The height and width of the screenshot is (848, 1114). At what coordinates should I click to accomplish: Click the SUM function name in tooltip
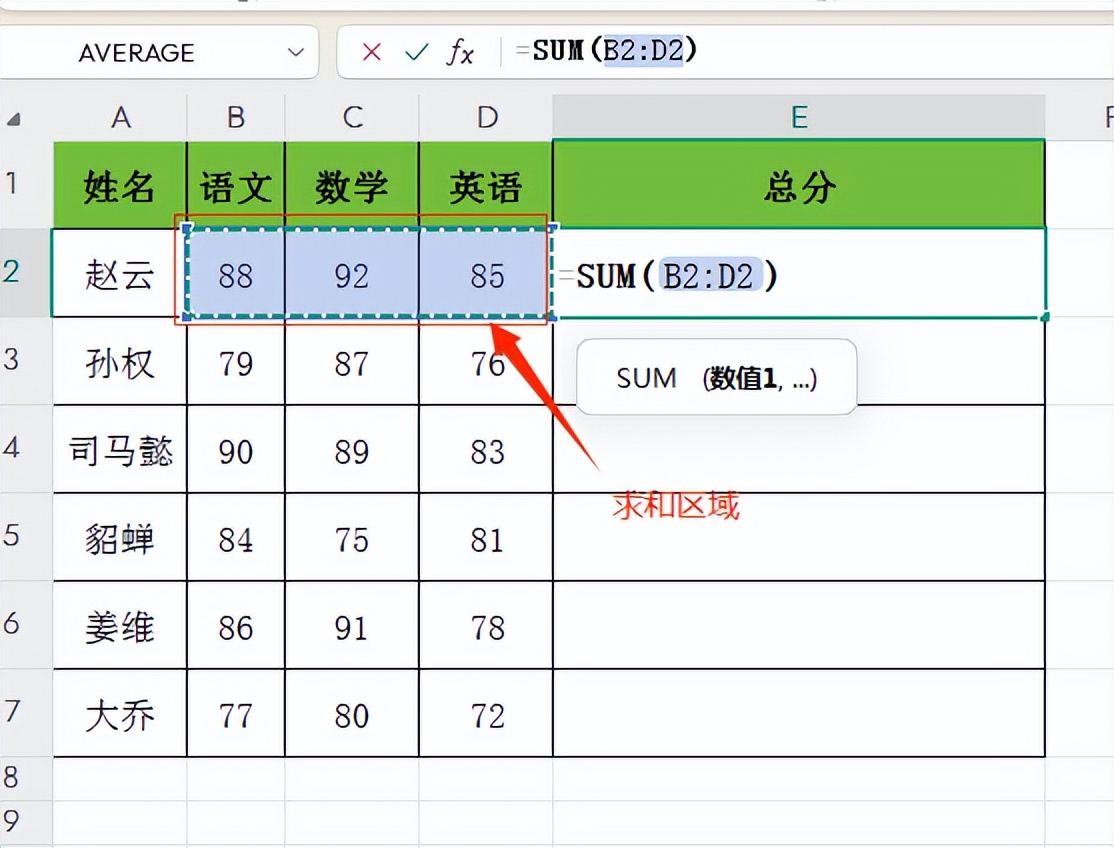(x=646, y=378)
